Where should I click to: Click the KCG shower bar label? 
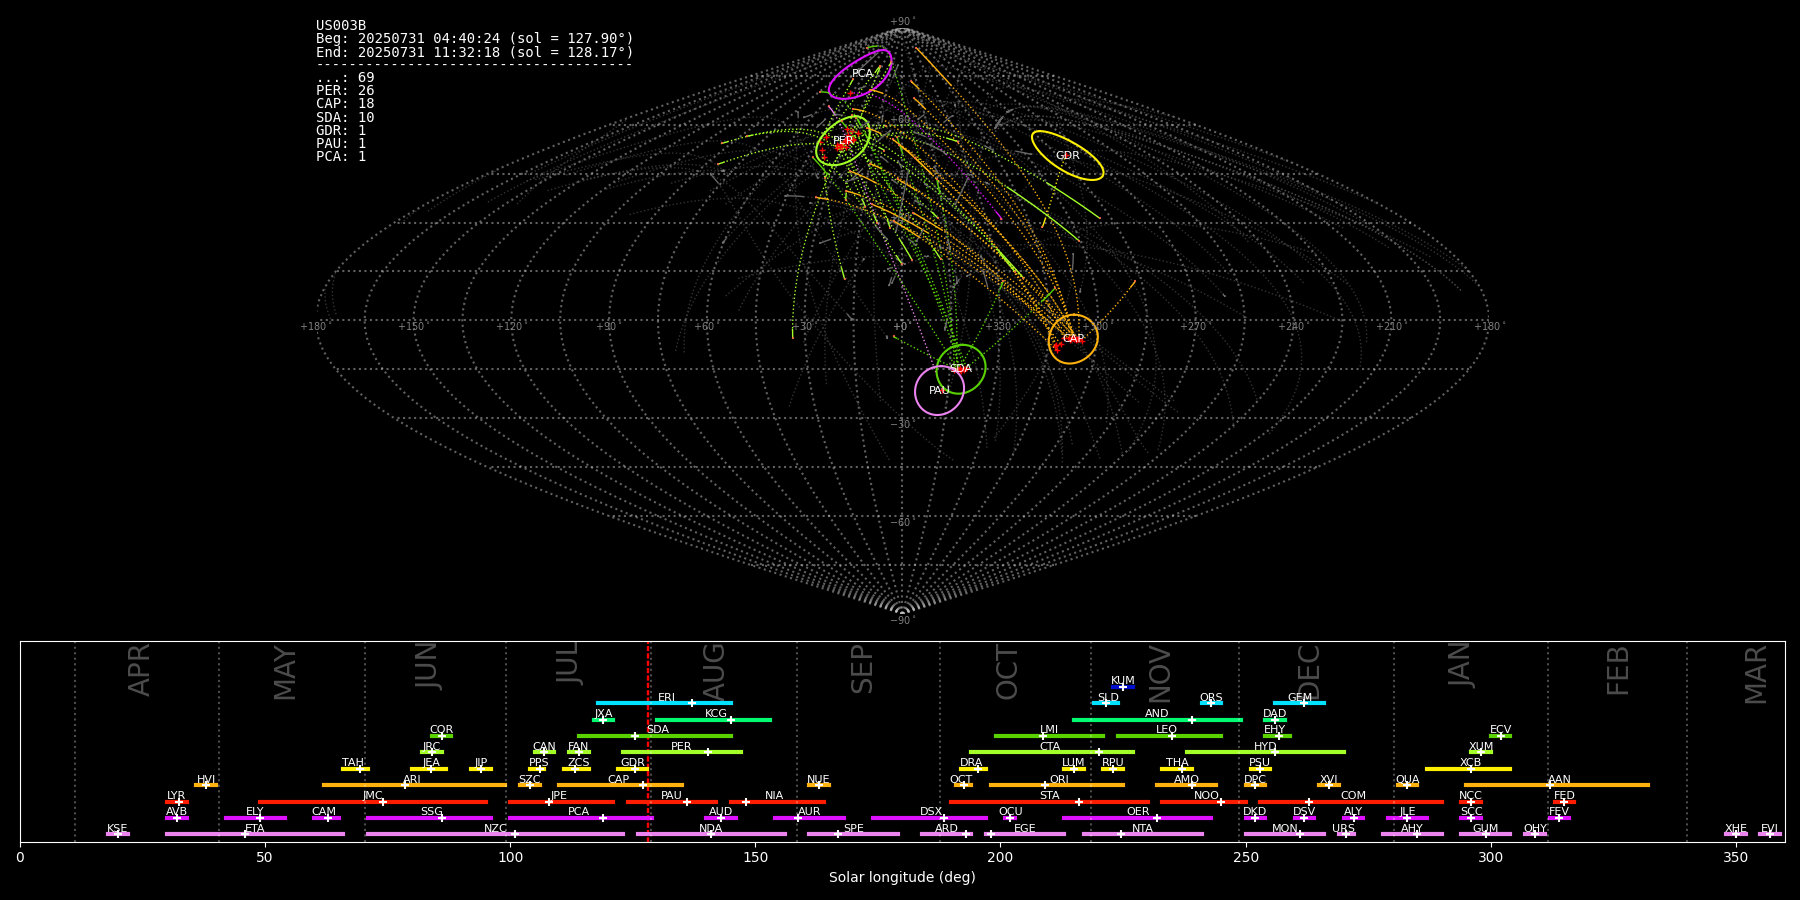pos(716,714)
